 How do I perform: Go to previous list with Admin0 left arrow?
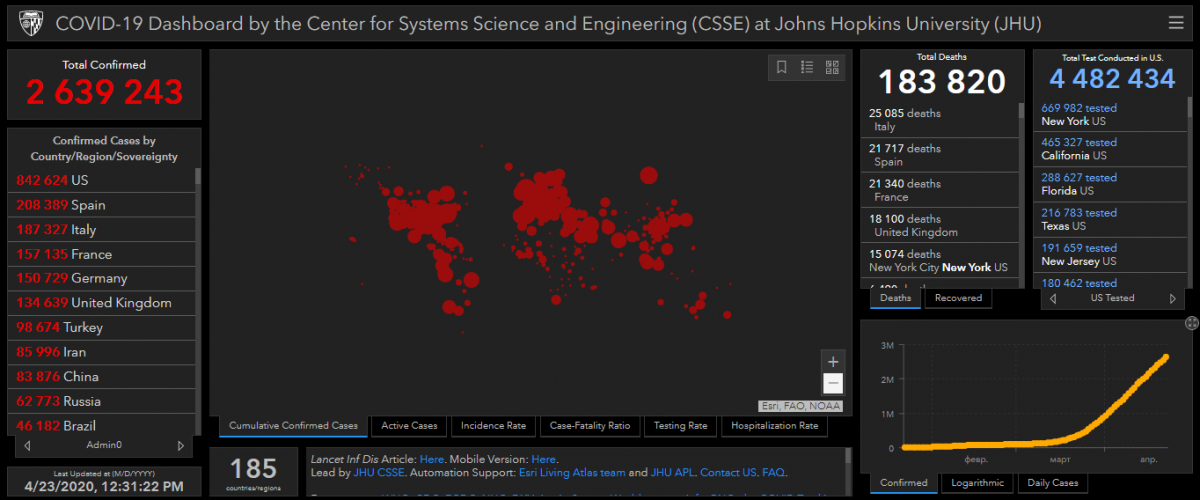click(27, 445)
